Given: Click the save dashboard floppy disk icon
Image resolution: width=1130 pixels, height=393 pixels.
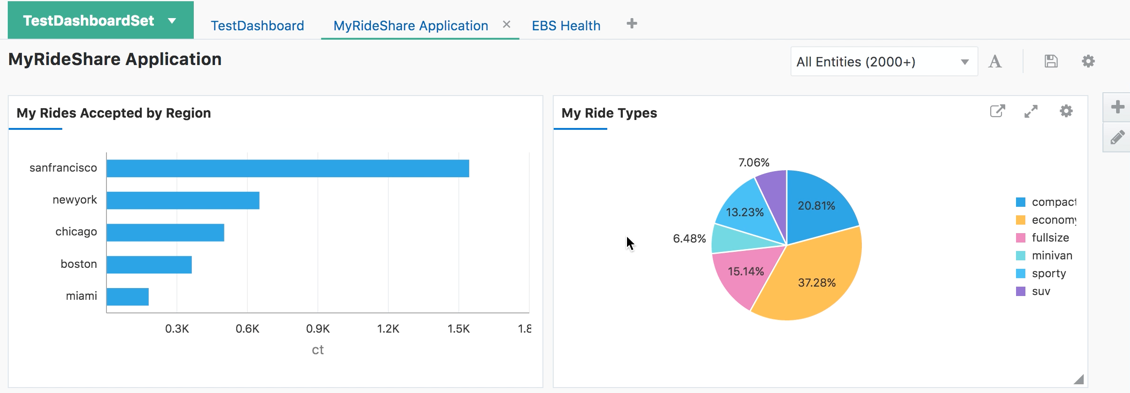Looking at the screenshot, I should point(1051,61).
